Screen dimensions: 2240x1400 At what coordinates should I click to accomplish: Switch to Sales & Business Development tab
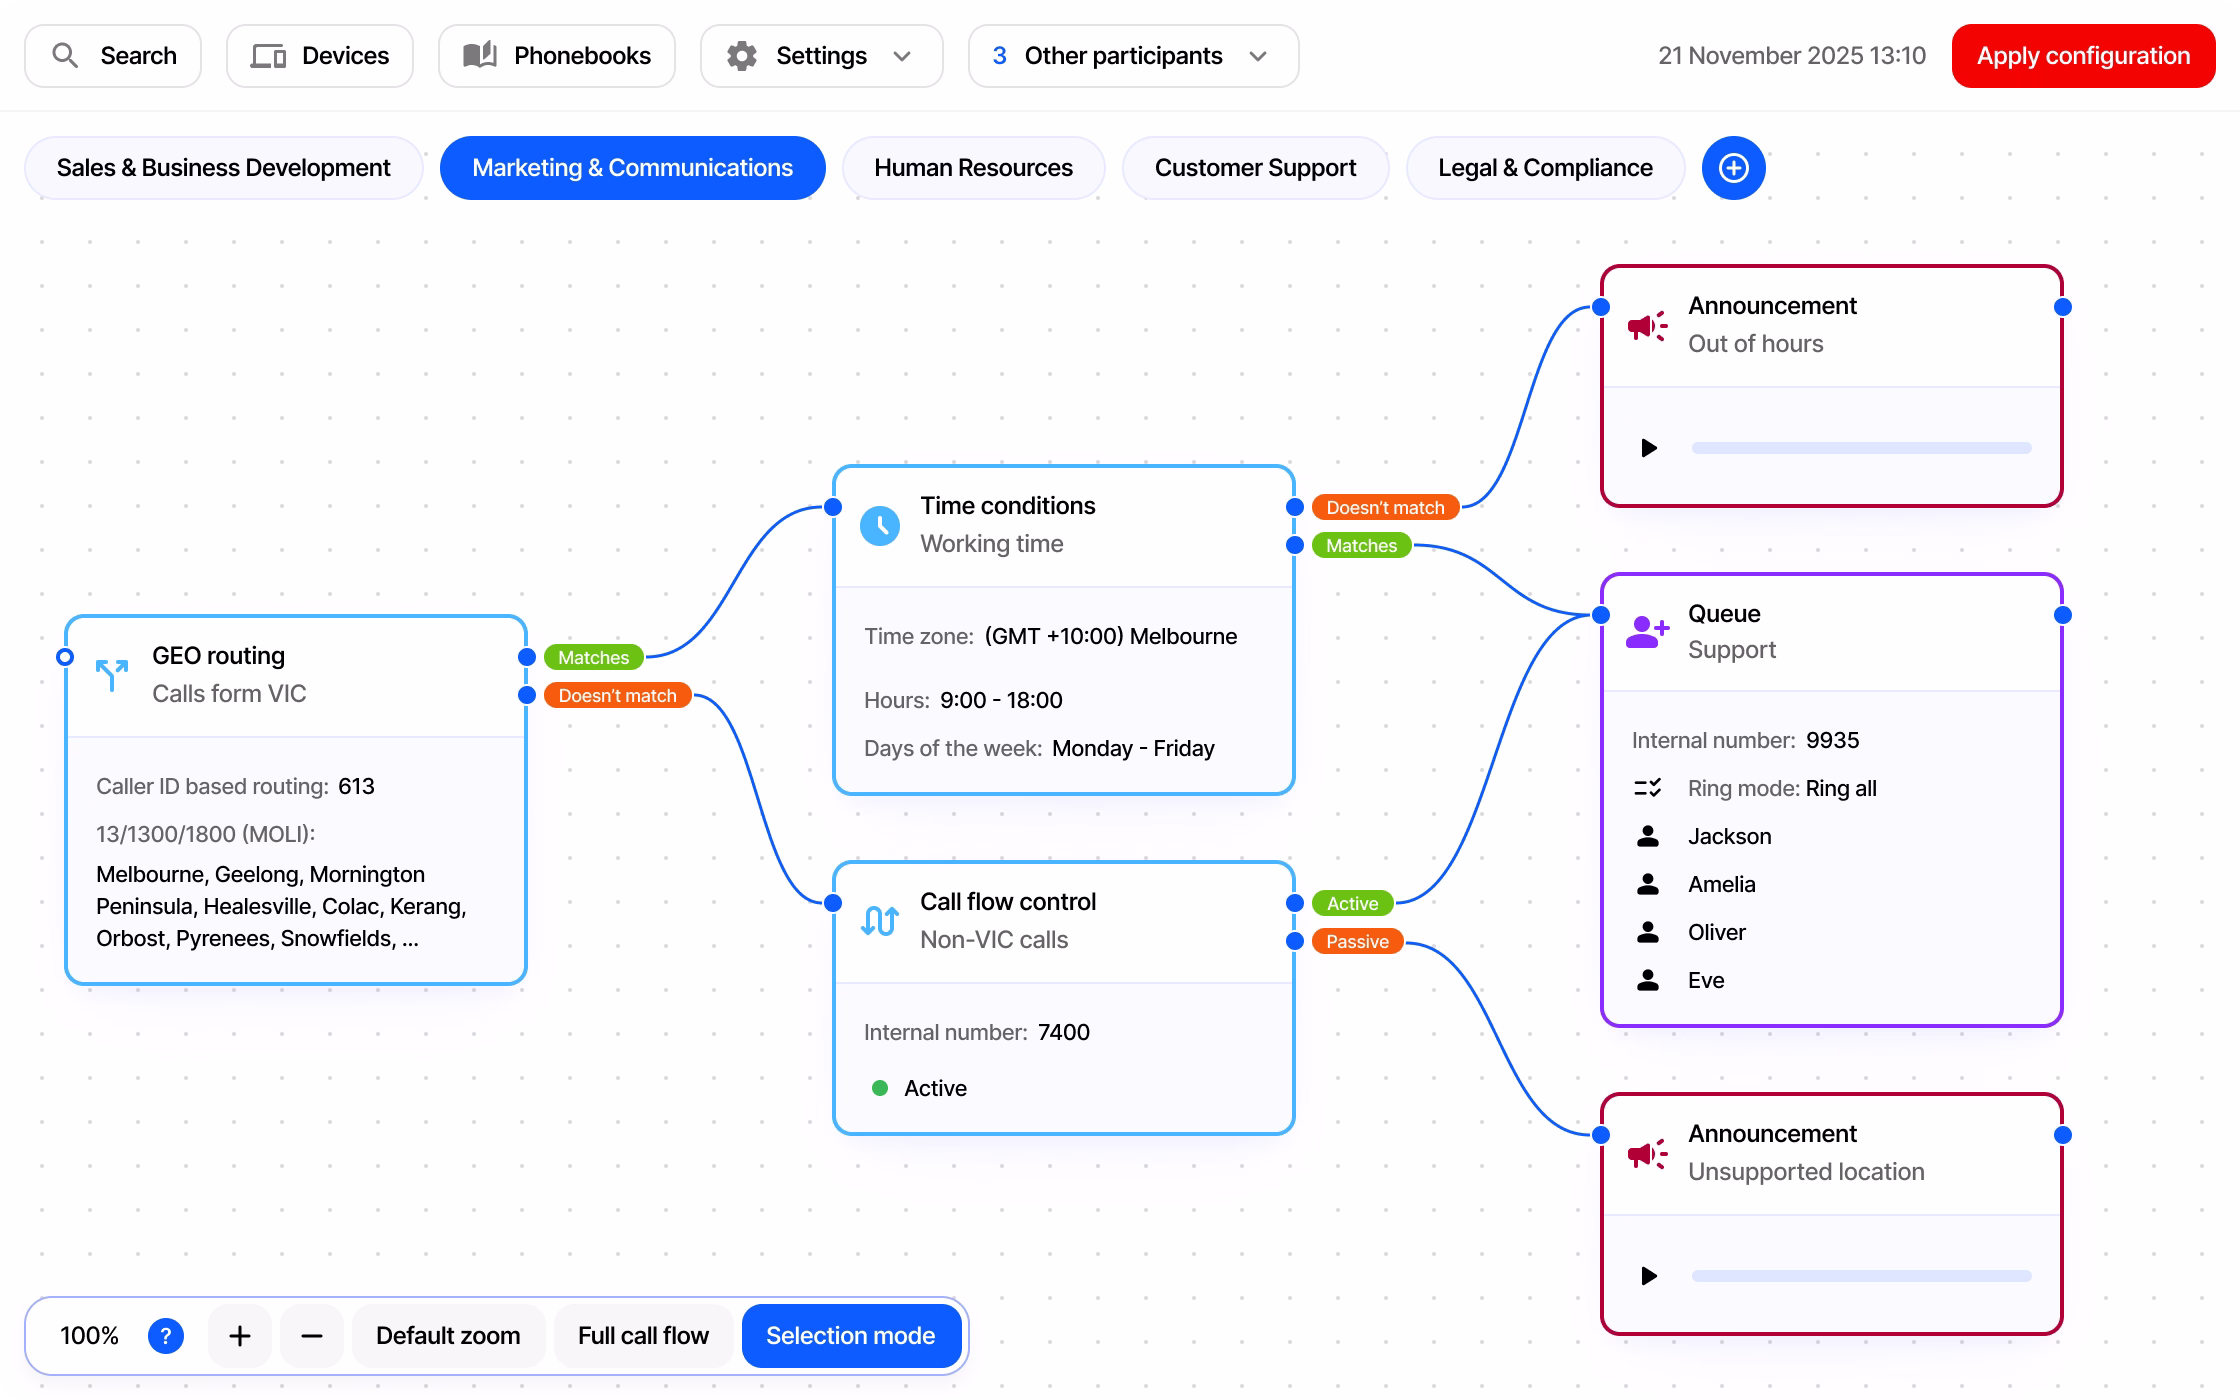point(224,168)
